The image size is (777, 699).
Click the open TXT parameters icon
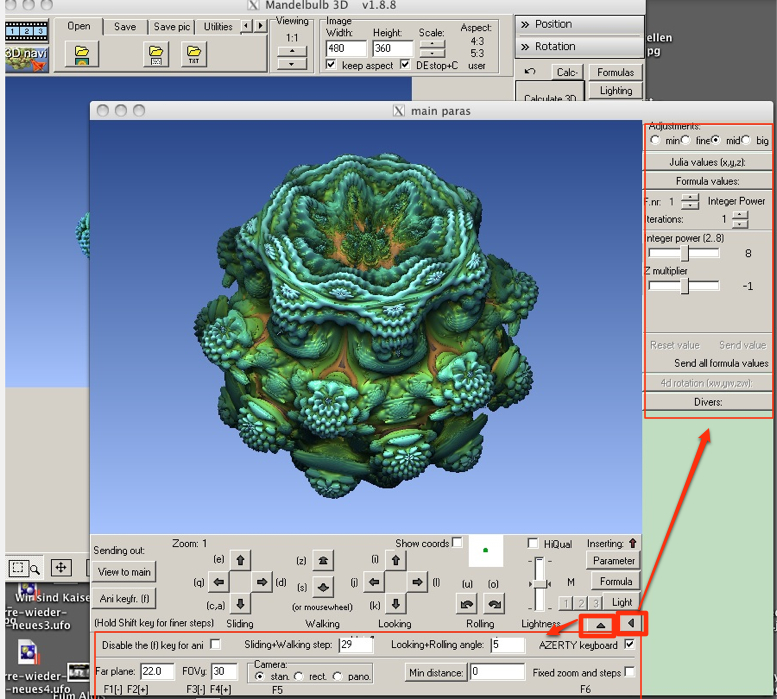[x=194, y=54]
